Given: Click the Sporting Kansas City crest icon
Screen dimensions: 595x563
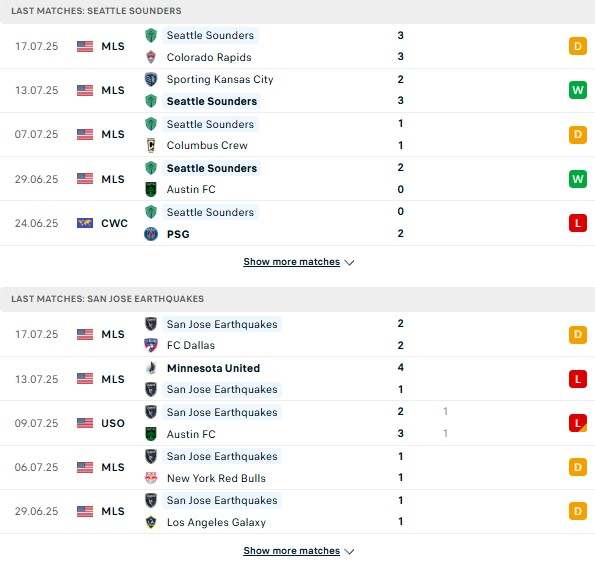Looking at the screenshot, I should pos(151,79).
